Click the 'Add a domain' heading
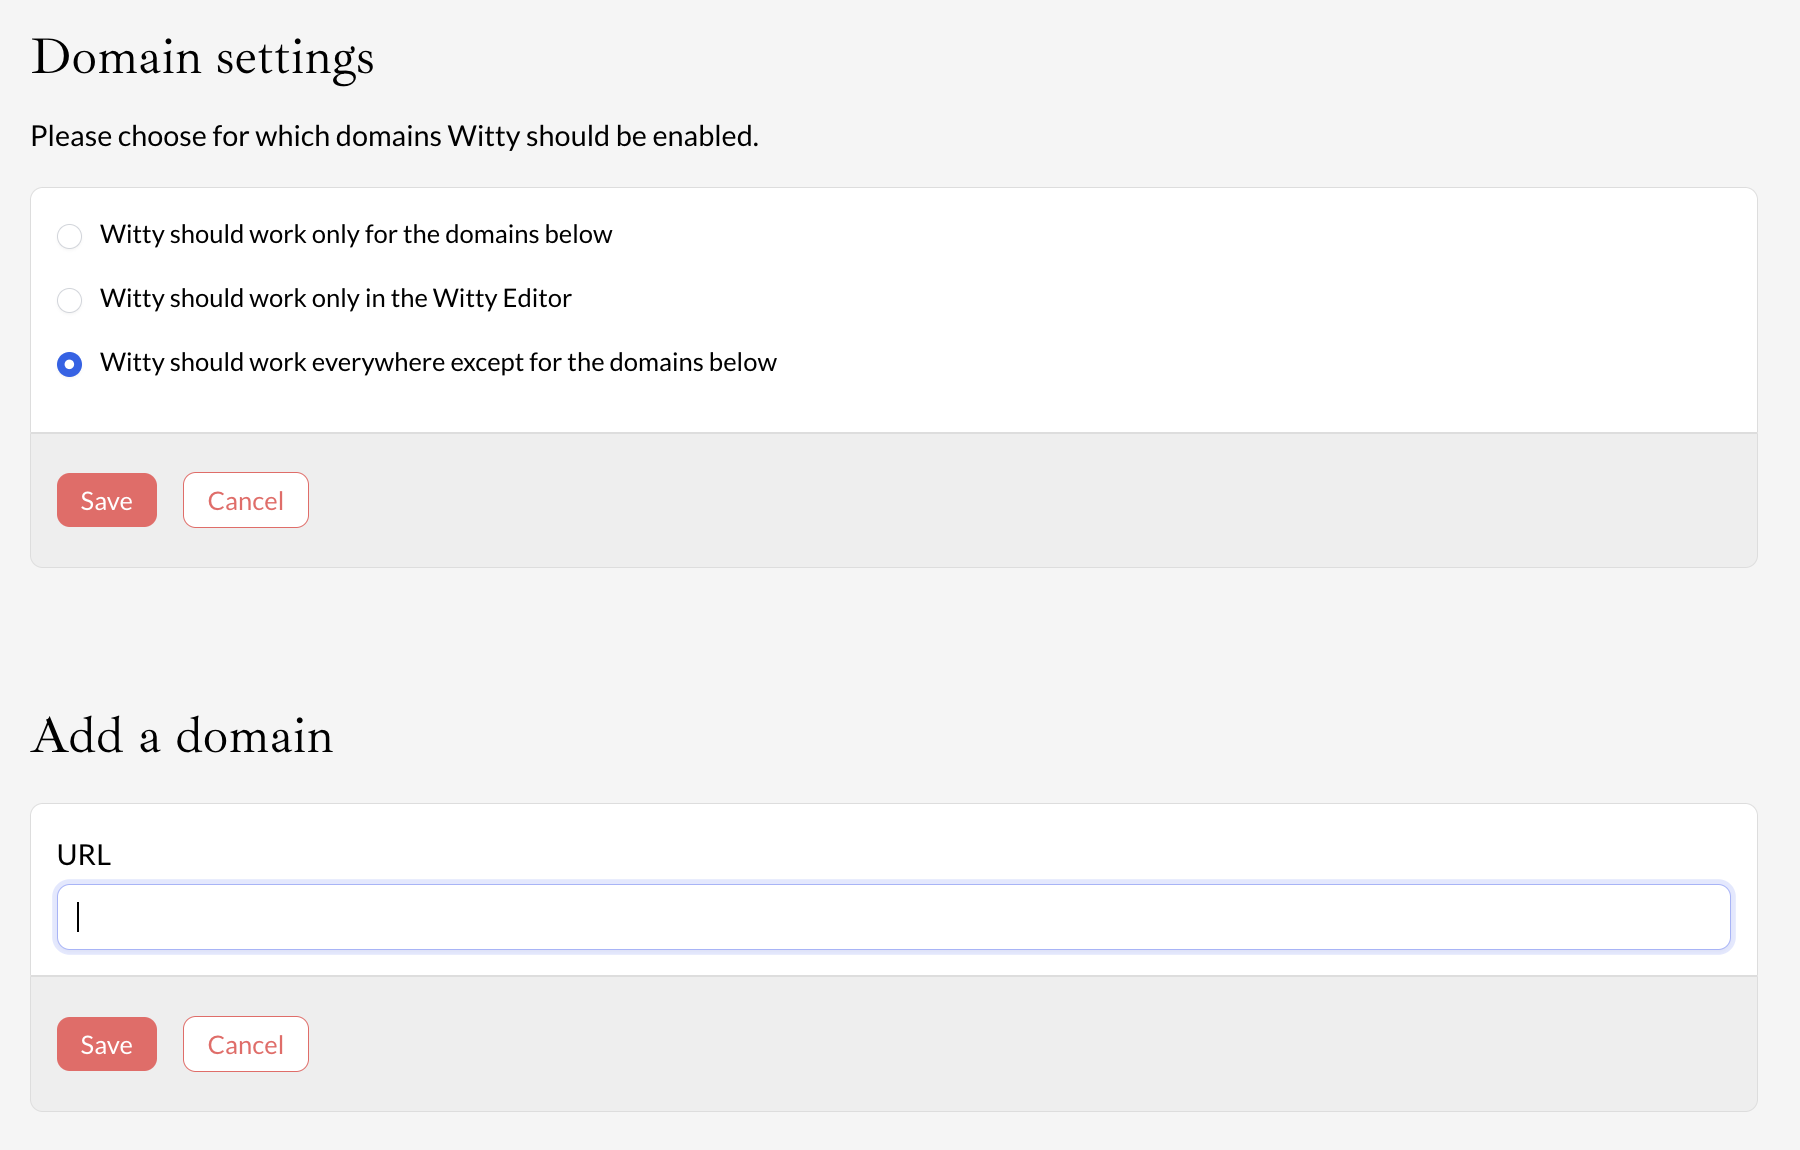The width and height of the screenshot is (1800, 1150). coord(182,736)
